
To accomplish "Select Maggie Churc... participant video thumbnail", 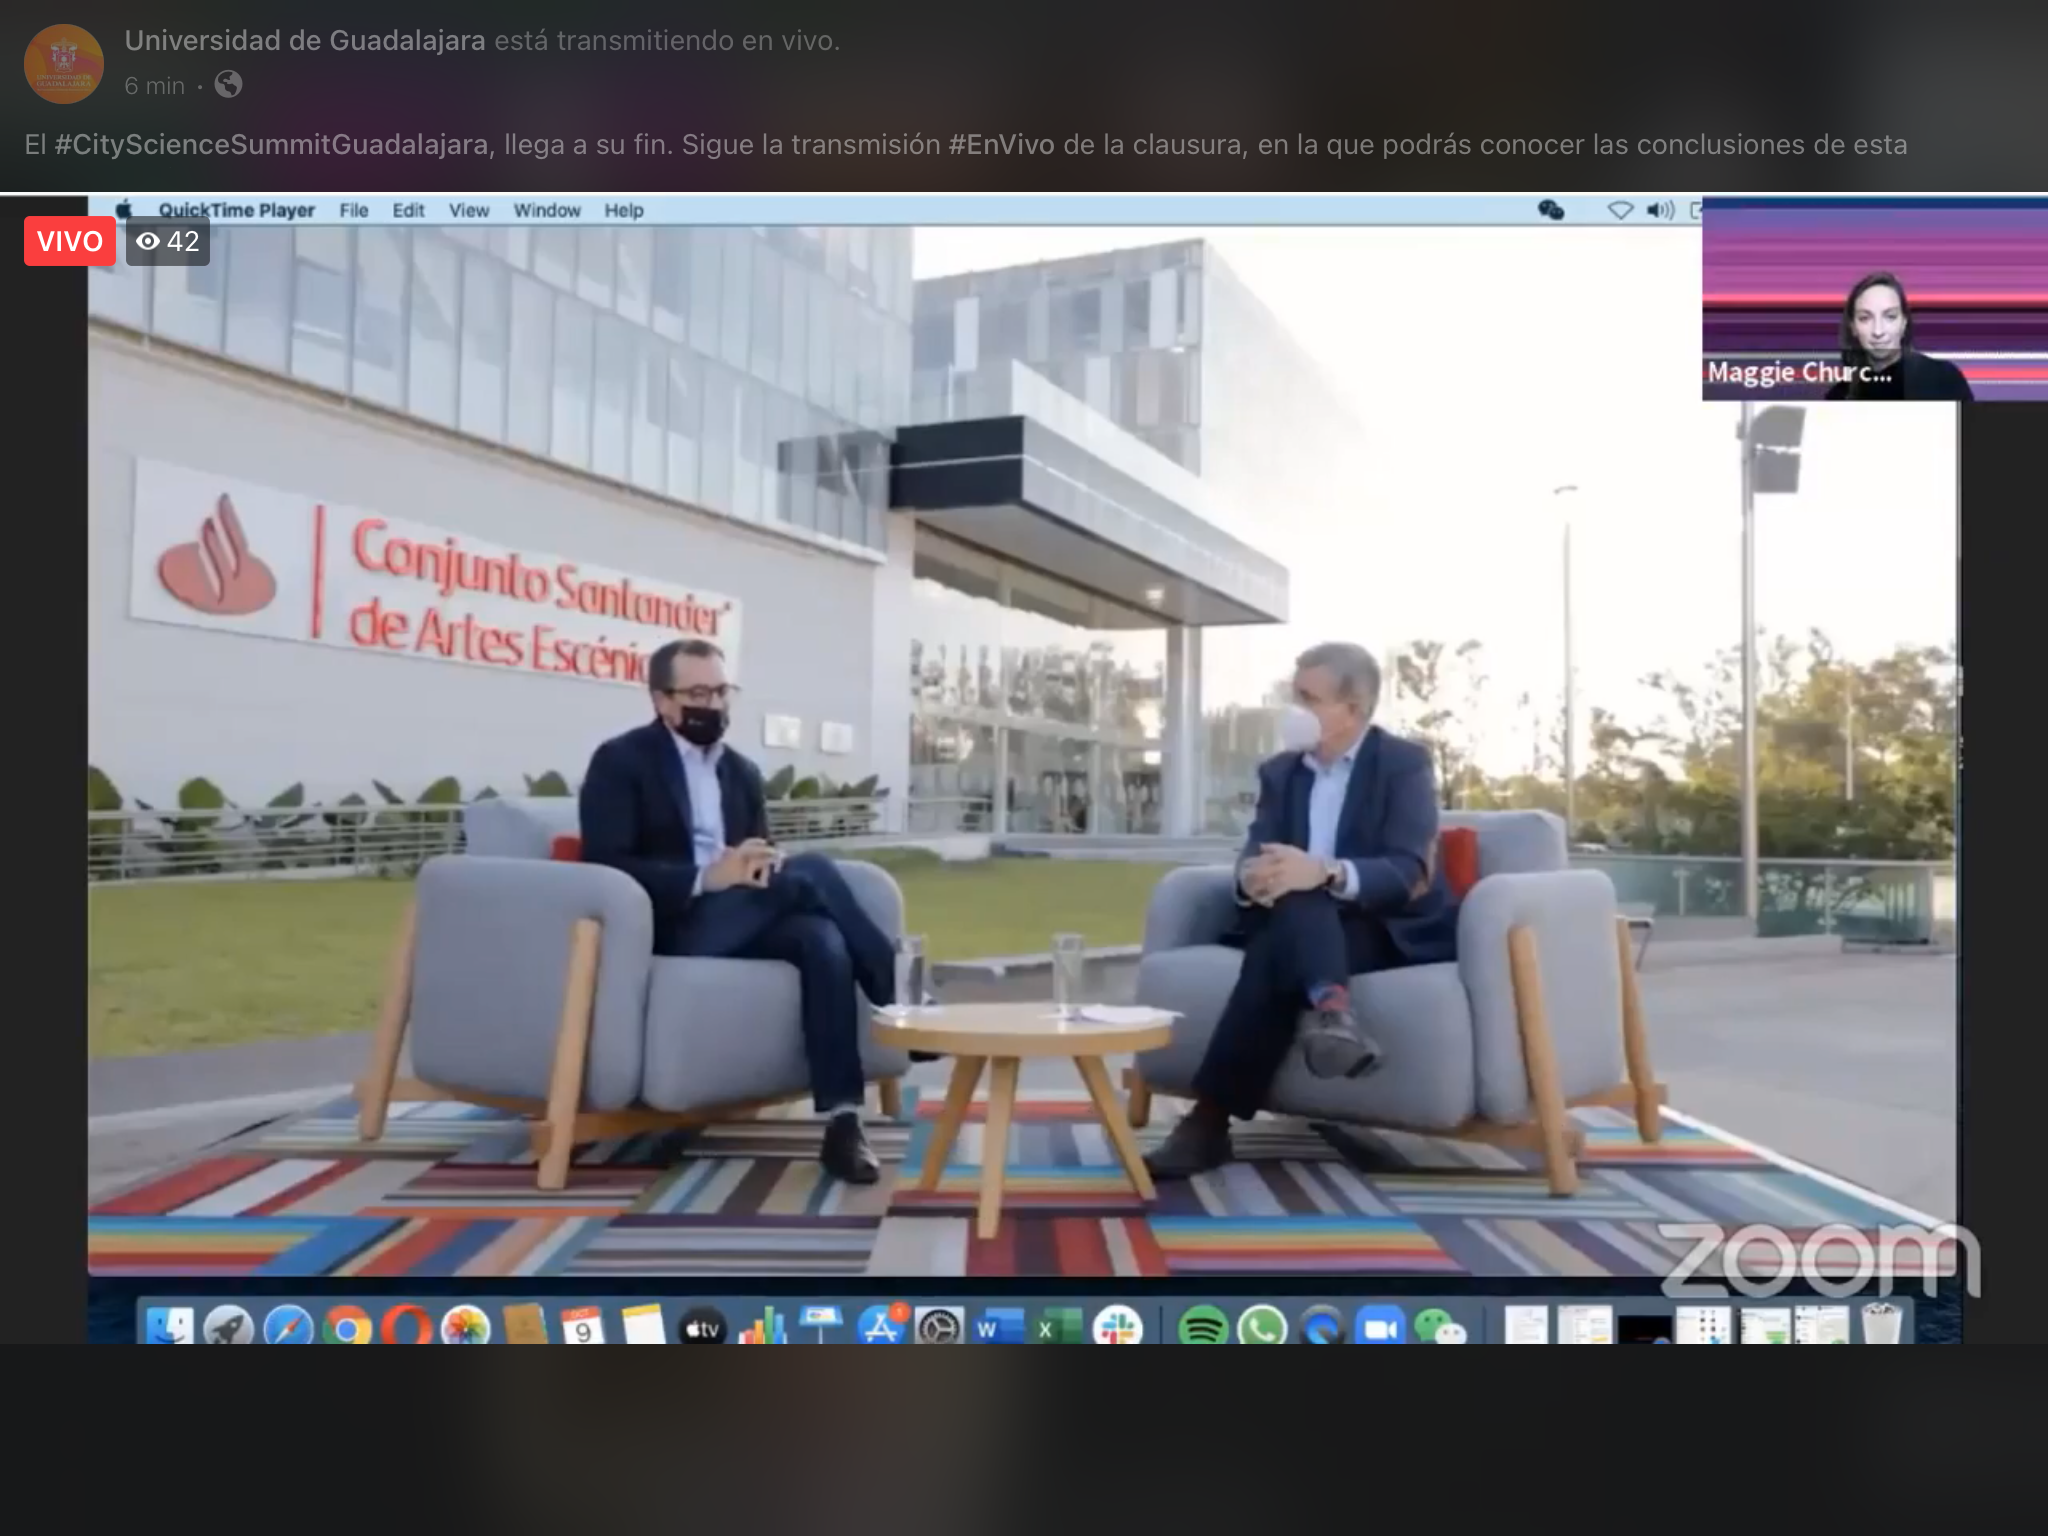I will (x=1875, y=299).
